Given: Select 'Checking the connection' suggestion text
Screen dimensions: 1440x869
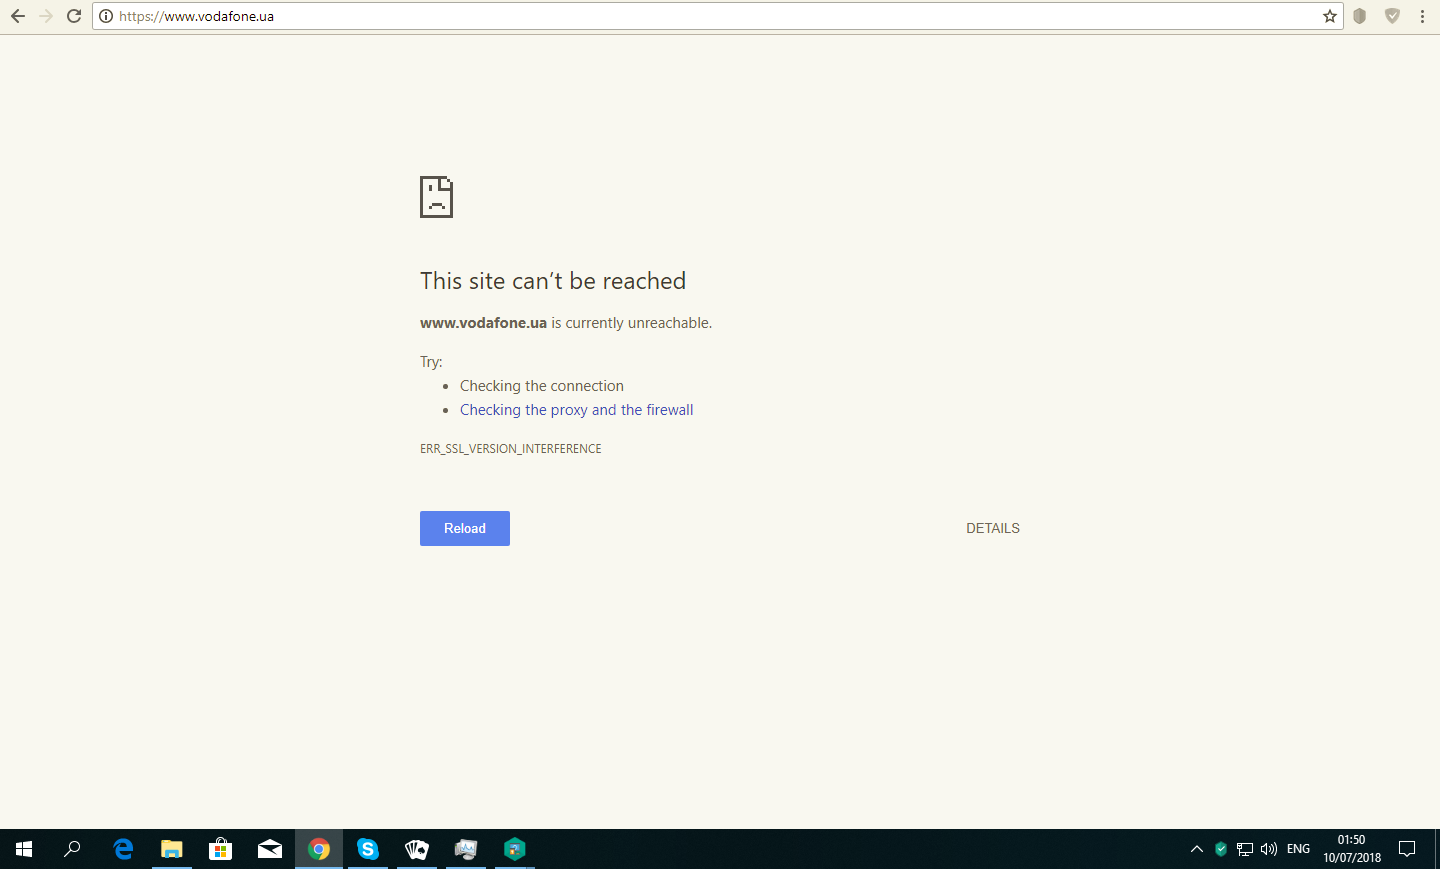Looking at the screenshot, I should (x=542, y=386).
